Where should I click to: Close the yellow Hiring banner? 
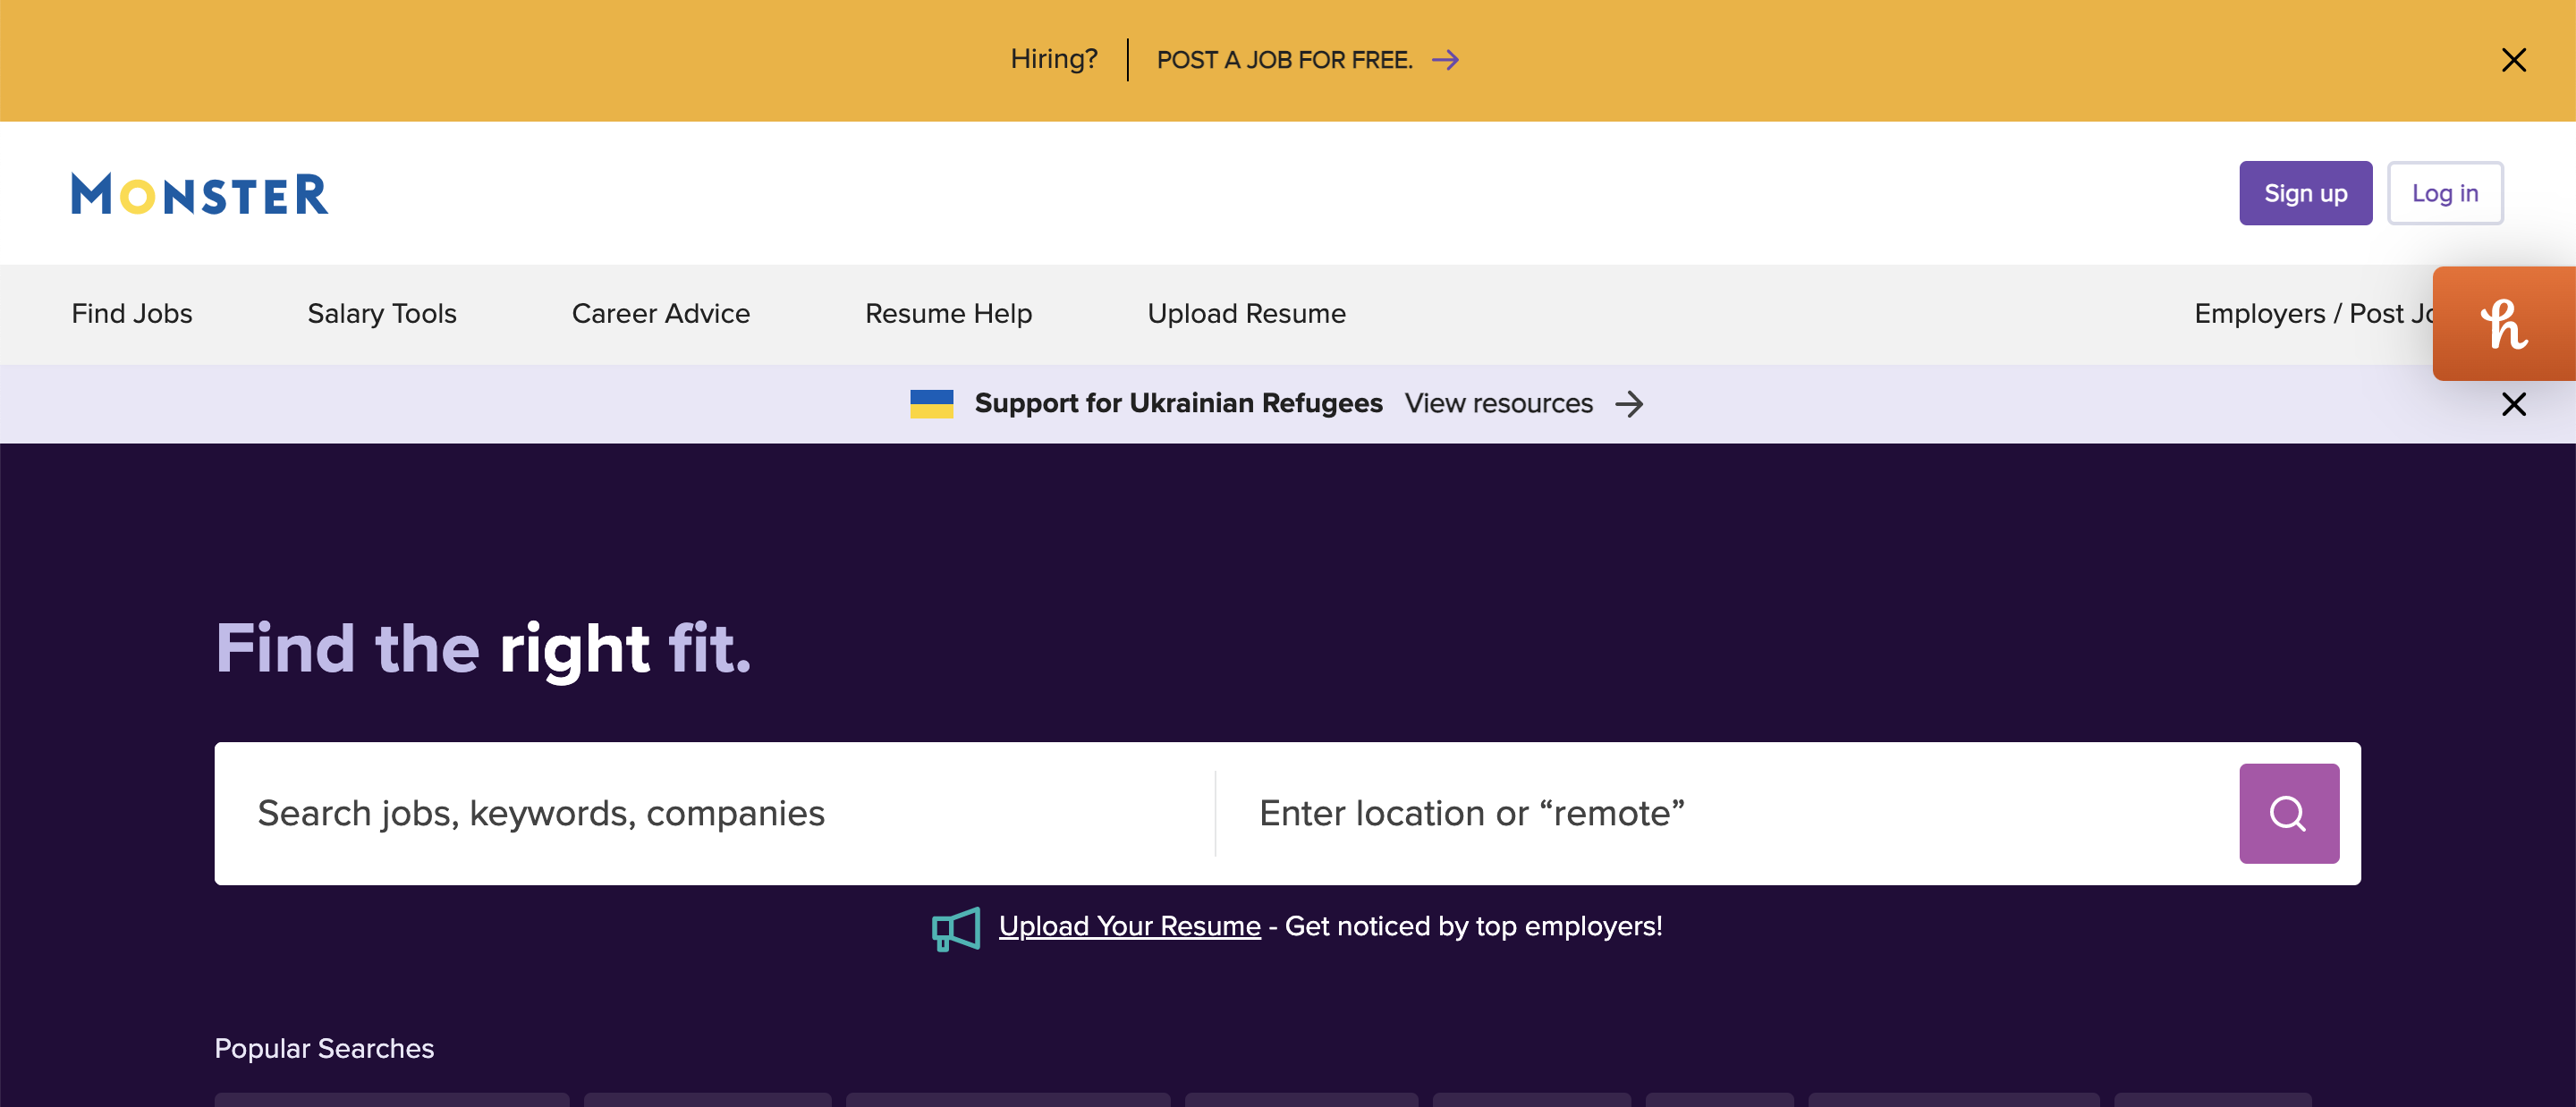(x=2513, y=60)
